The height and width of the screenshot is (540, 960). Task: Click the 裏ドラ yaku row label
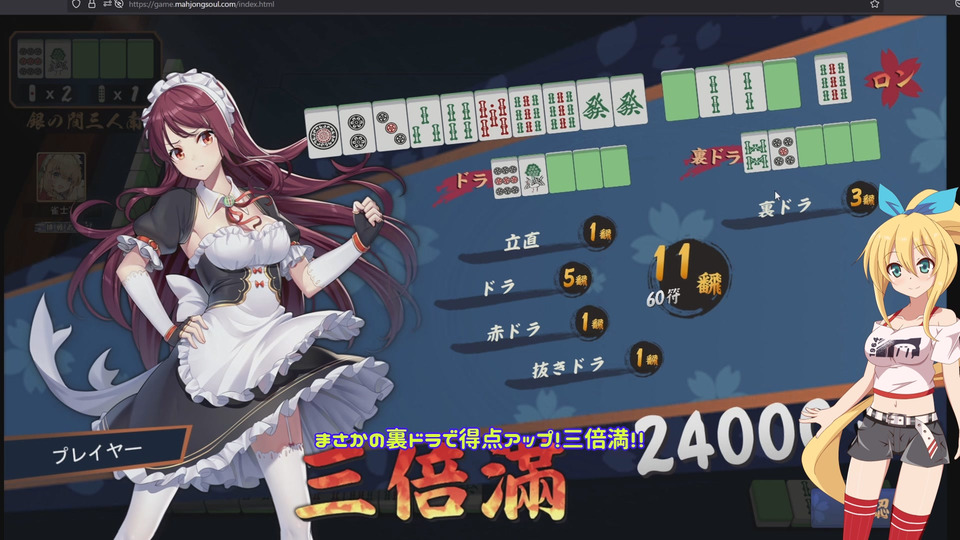point(785,208)
